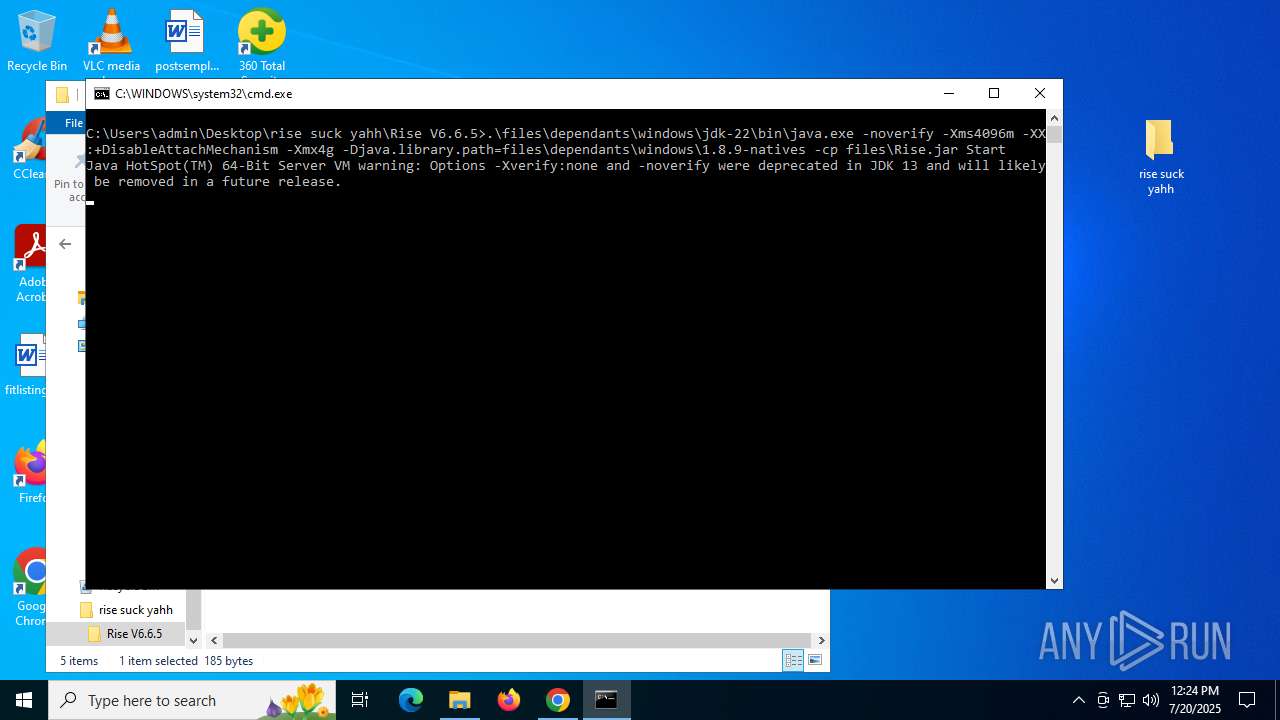Image resolution: width=1280 pixels, height=720 pixels.
Task: Switch Explorer to details view
Action: (x=793, y=660)
